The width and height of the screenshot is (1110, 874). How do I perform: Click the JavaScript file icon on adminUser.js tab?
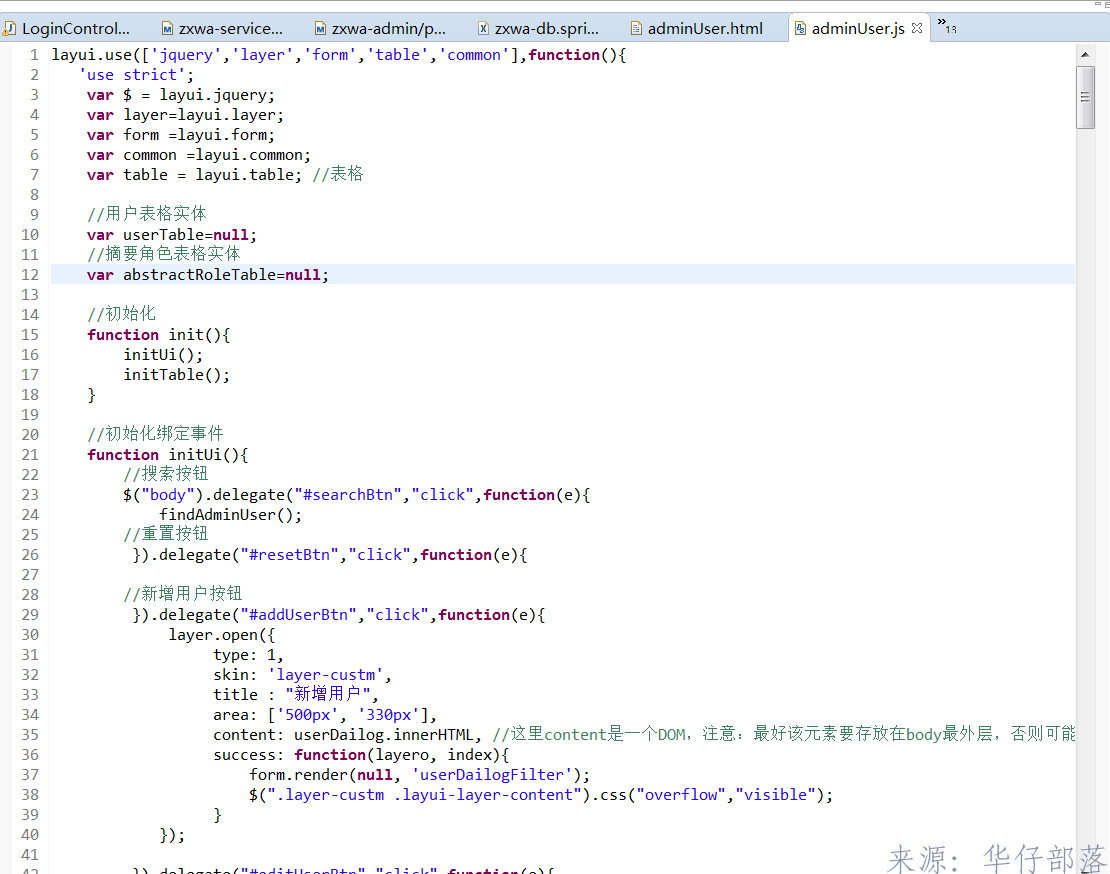coord(801,28)
